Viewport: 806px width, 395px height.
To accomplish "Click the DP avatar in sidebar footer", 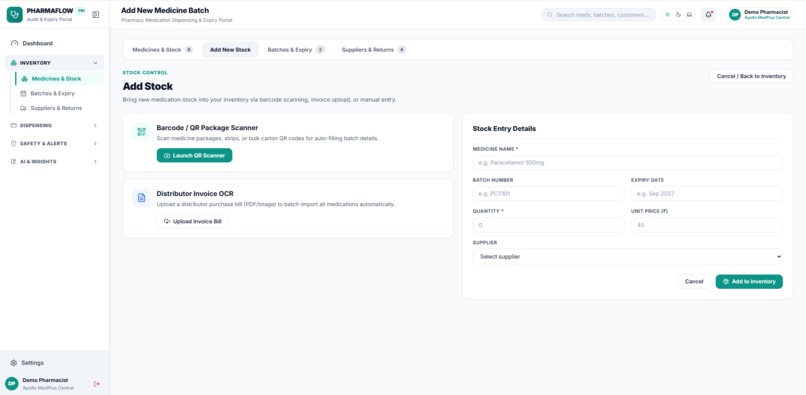I will (x=12, y=384).
